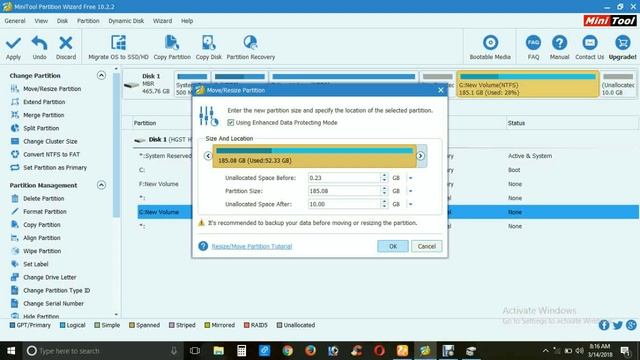Click the Discard X icon
The width and height of the screenshot is (640, 360).
(x=66, y=43)
